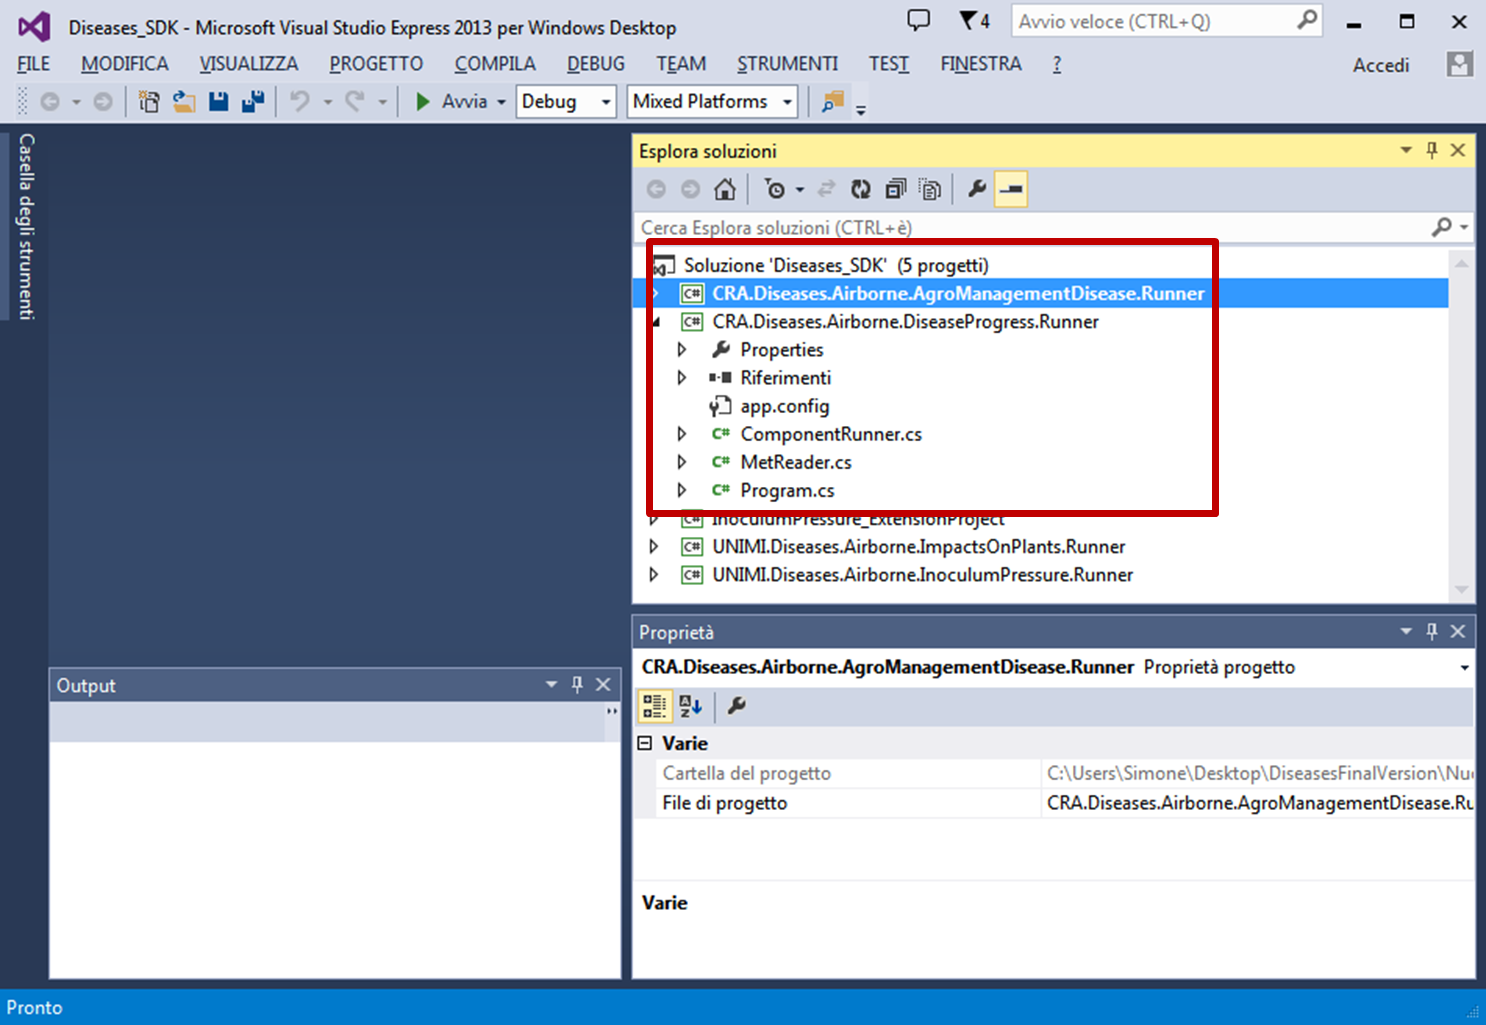Open the FINESTRA menu
The height and width of the screenshot is (1025, 1486).
[x=981, y=64]
